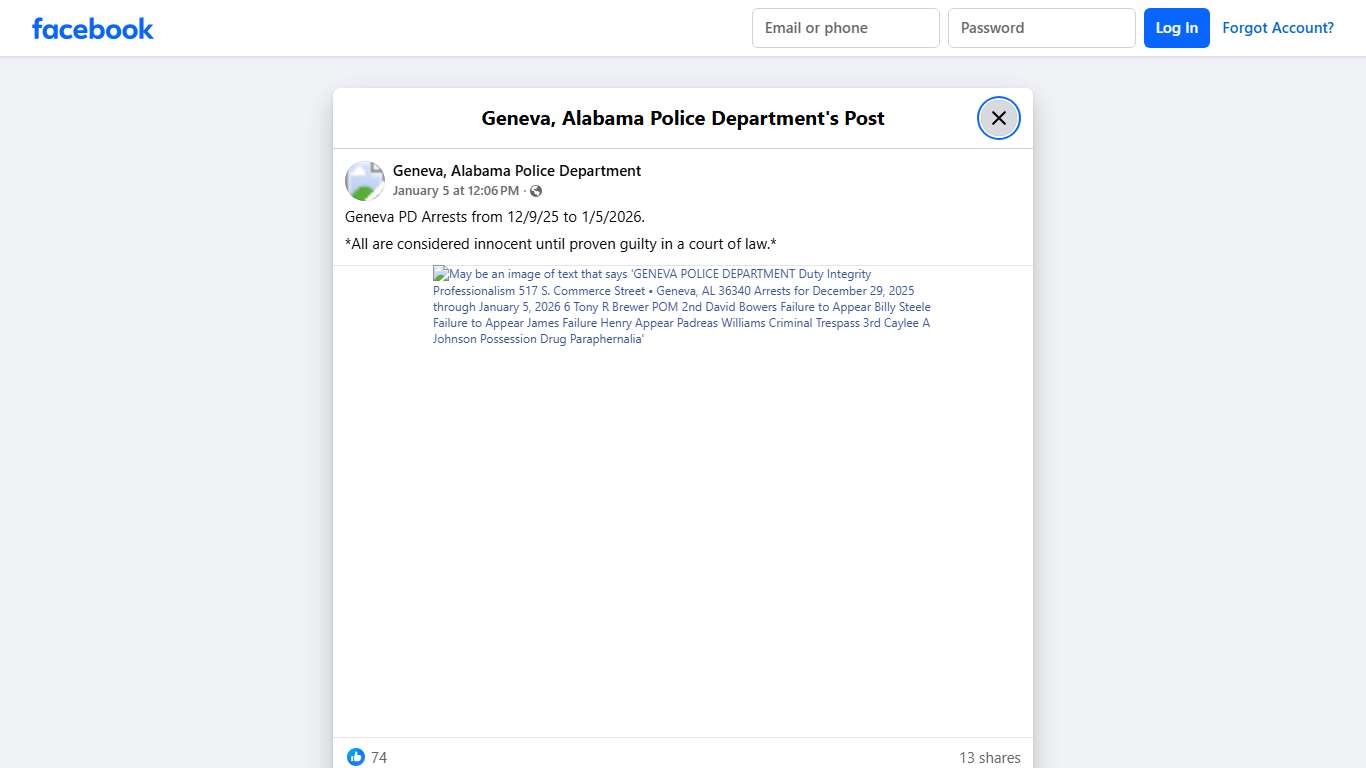Click the arrest report image alt-text link
Screen dimensions: 1366x768
click(x=681, y=306)
